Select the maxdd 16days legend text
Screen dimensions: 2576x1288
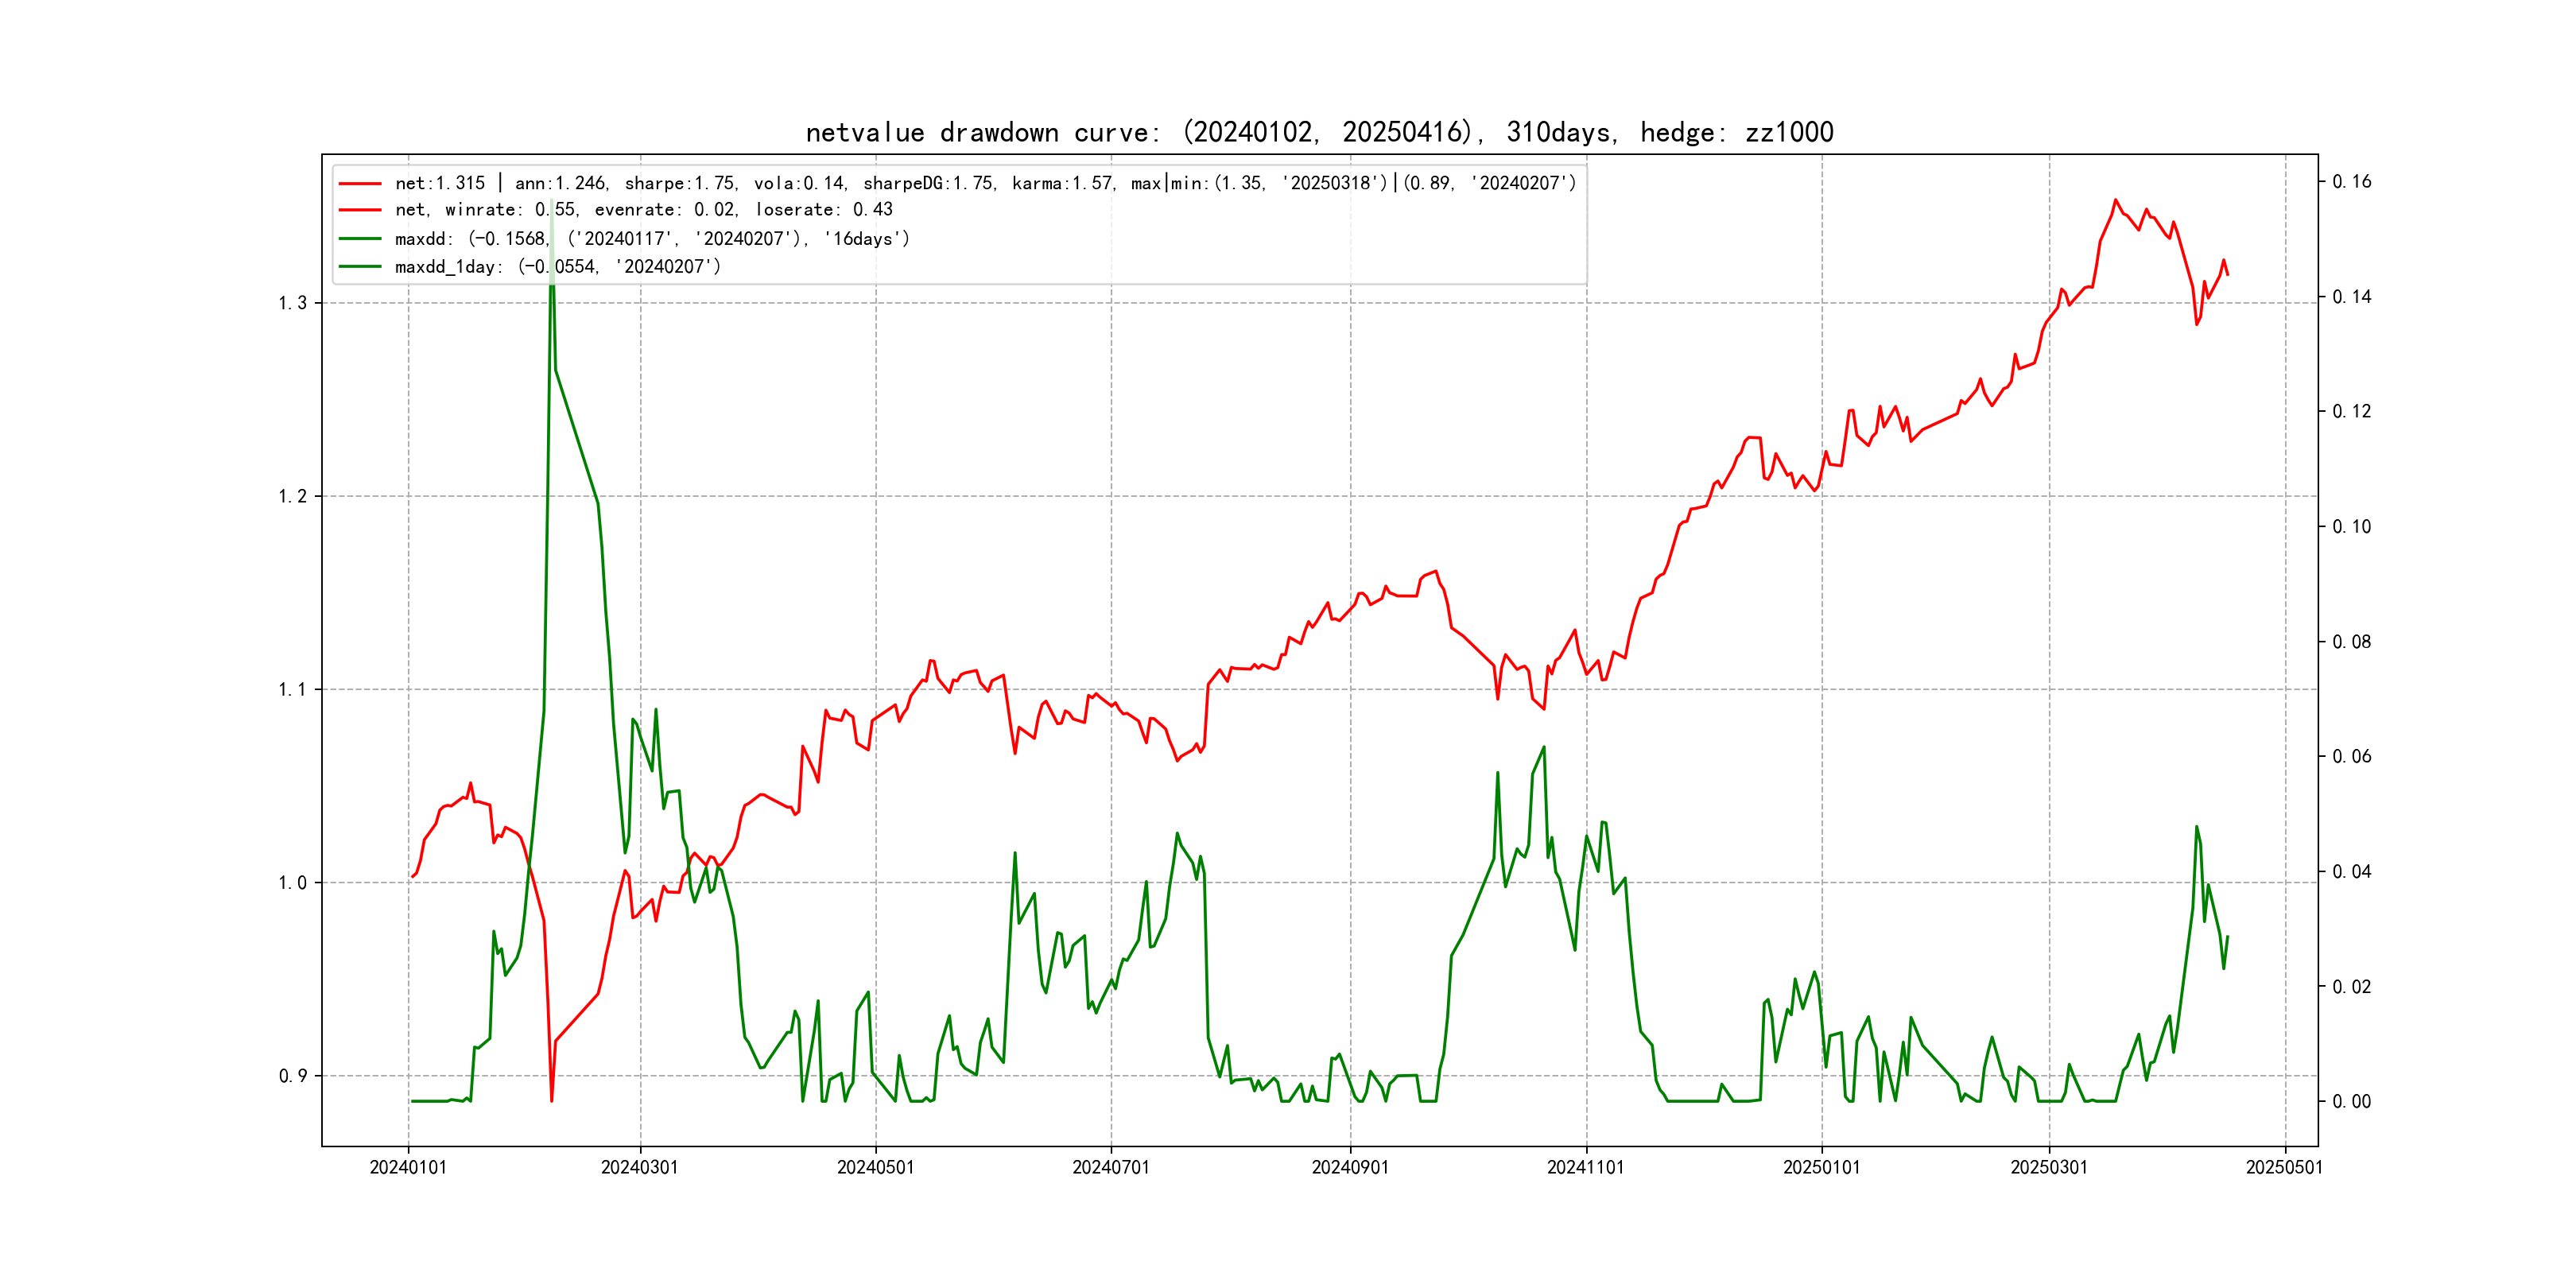(652, 239)
